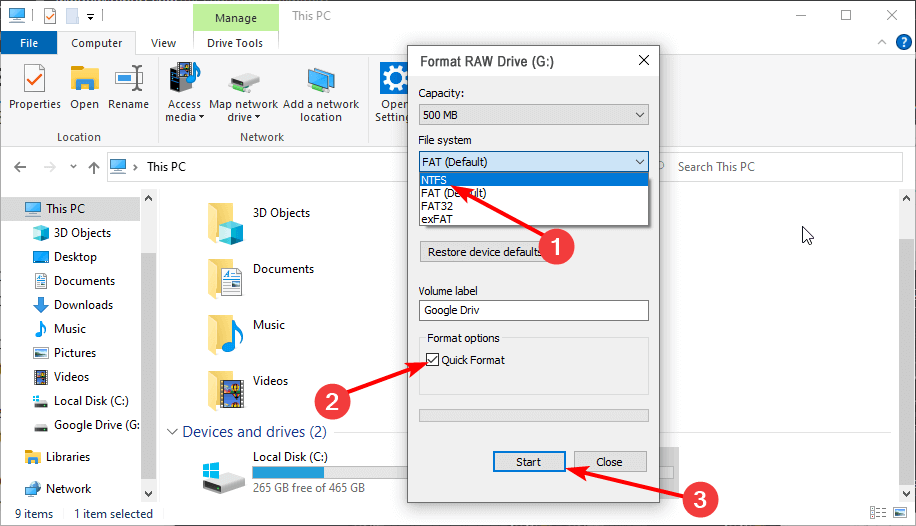Open the Capacity 500 MB dropdown
Viewport: 916px width, 526px height.
[x=533, y=115]
